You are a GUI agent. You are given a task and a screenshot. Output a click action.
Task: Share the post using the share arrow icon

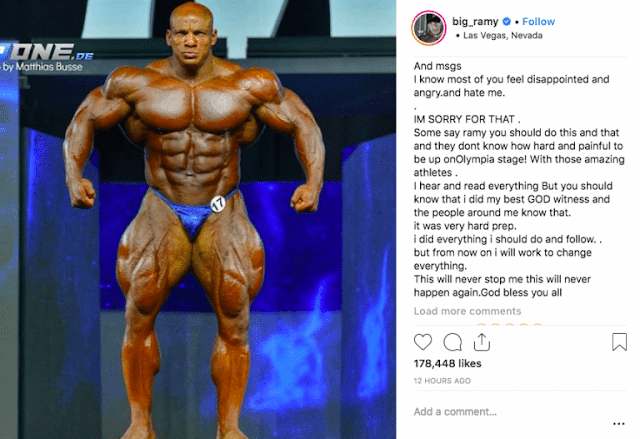(x=482, y=342)
